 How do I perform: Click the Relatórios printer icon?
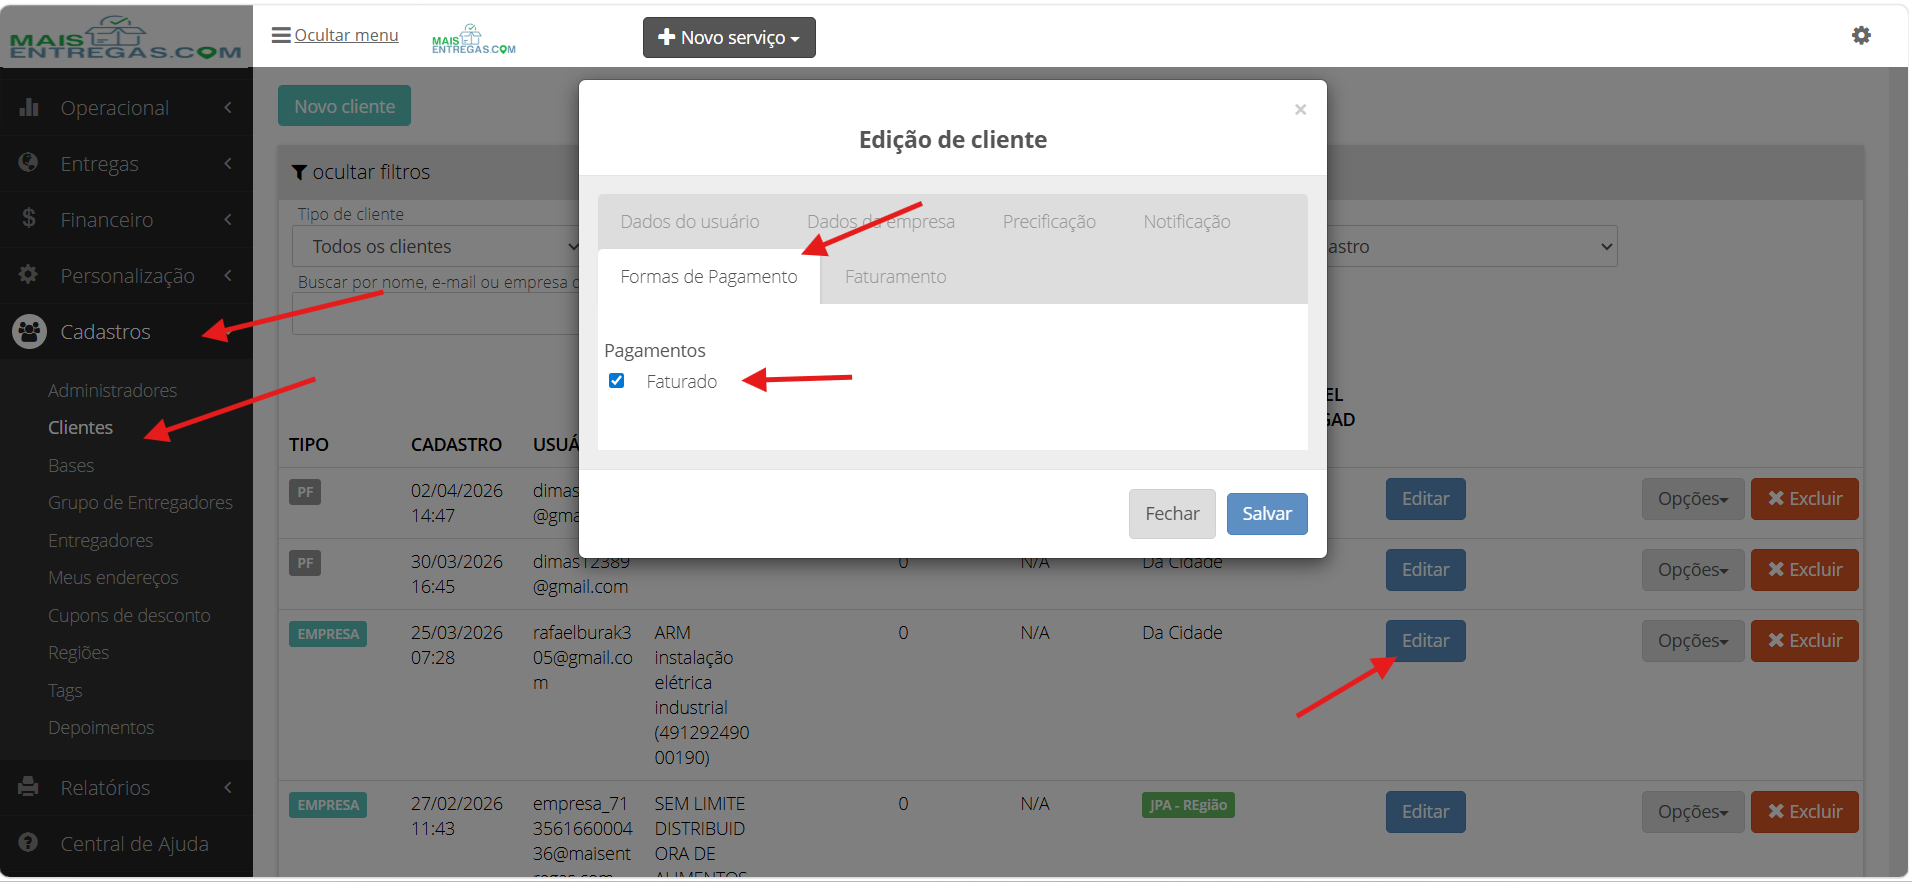click(x=29, y=787)
